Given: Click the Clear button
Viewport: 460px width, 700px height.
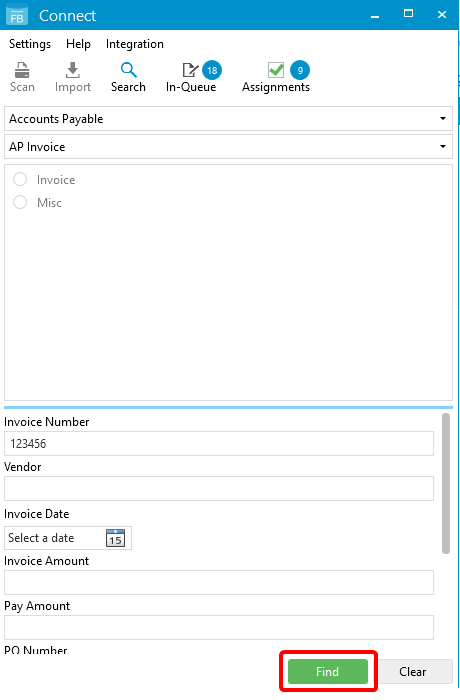Looking at the screenshot, I should pyautogui.click(x=412, y=671).
